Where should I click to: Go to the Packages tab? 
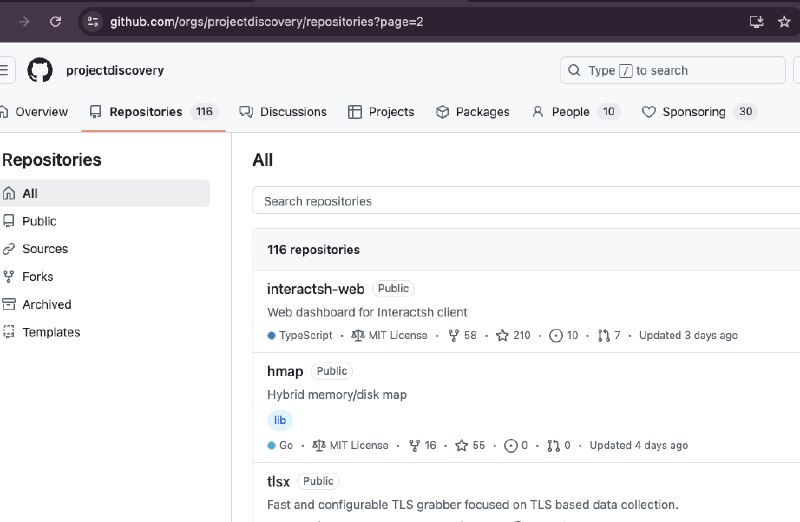point(472,112)
